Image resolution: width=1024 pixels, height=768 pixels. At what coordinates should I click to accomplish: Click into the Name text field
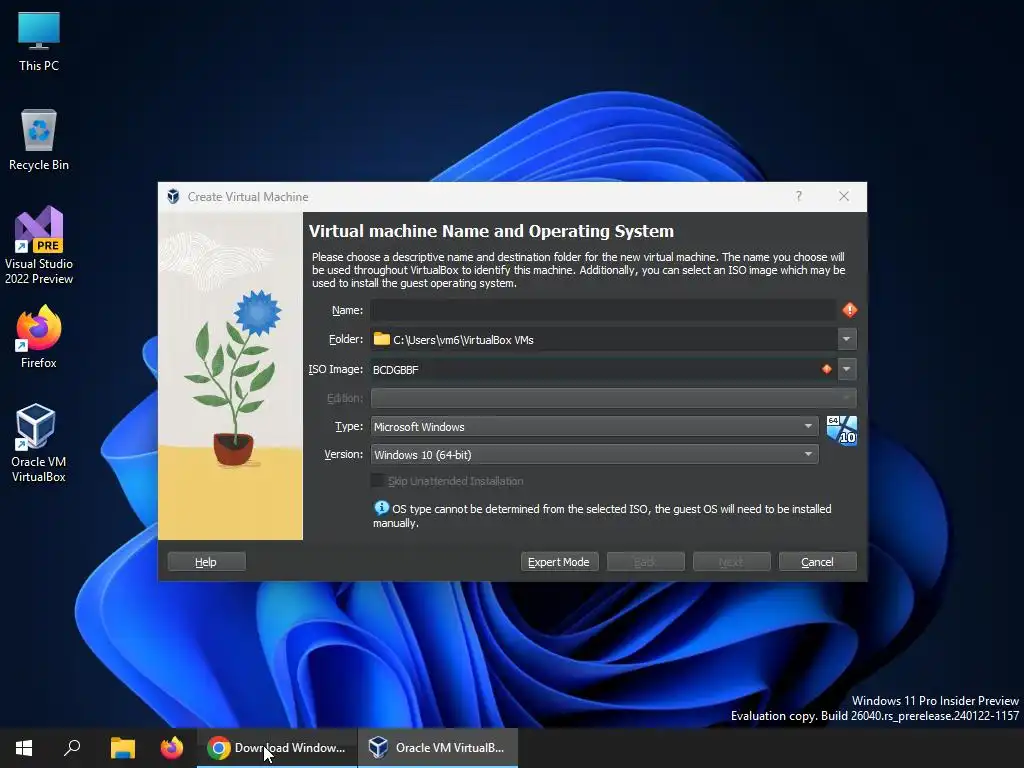click(x=603, y=310)
